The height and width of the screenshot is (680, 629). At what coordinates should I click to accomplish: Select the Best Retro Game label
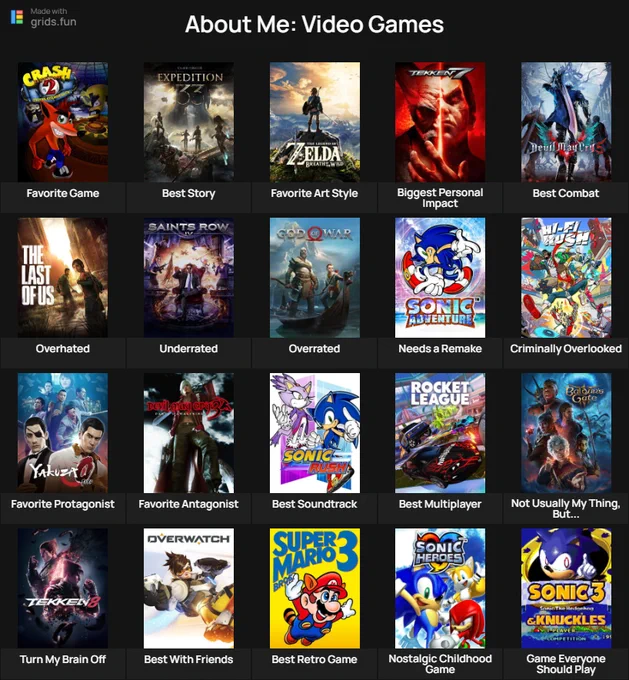(x=314, y=659)
